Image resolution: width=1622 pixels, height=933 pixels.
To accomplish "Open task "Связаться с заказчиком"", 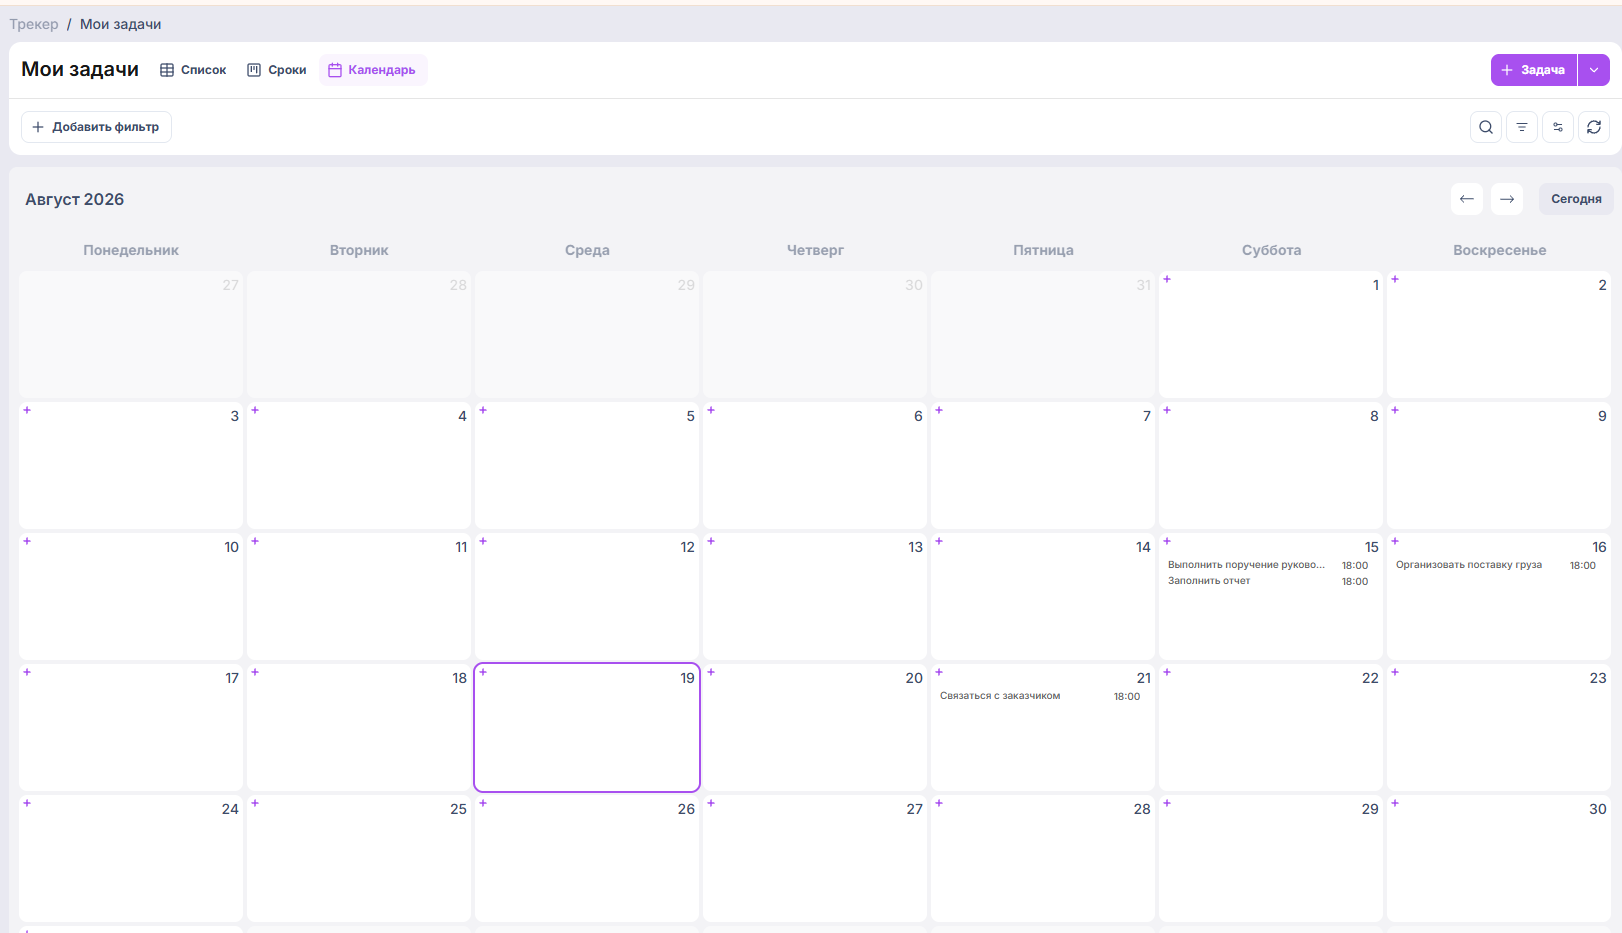I will [x=1000, y=696].
